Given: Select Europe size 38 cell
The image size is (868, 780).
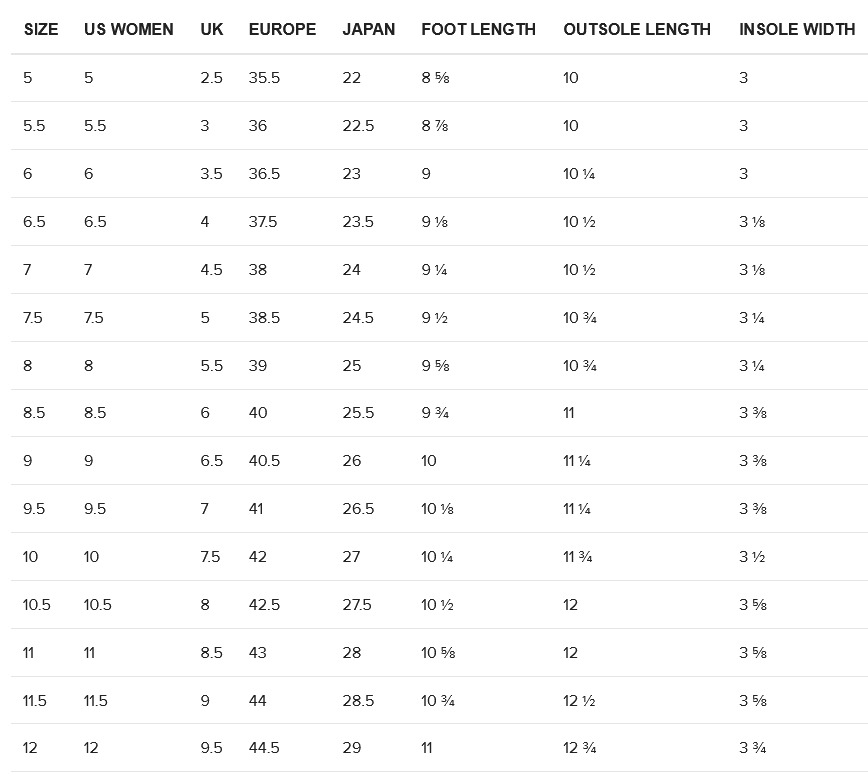Looking at the screenshot, I should click(x=258, y=270).
